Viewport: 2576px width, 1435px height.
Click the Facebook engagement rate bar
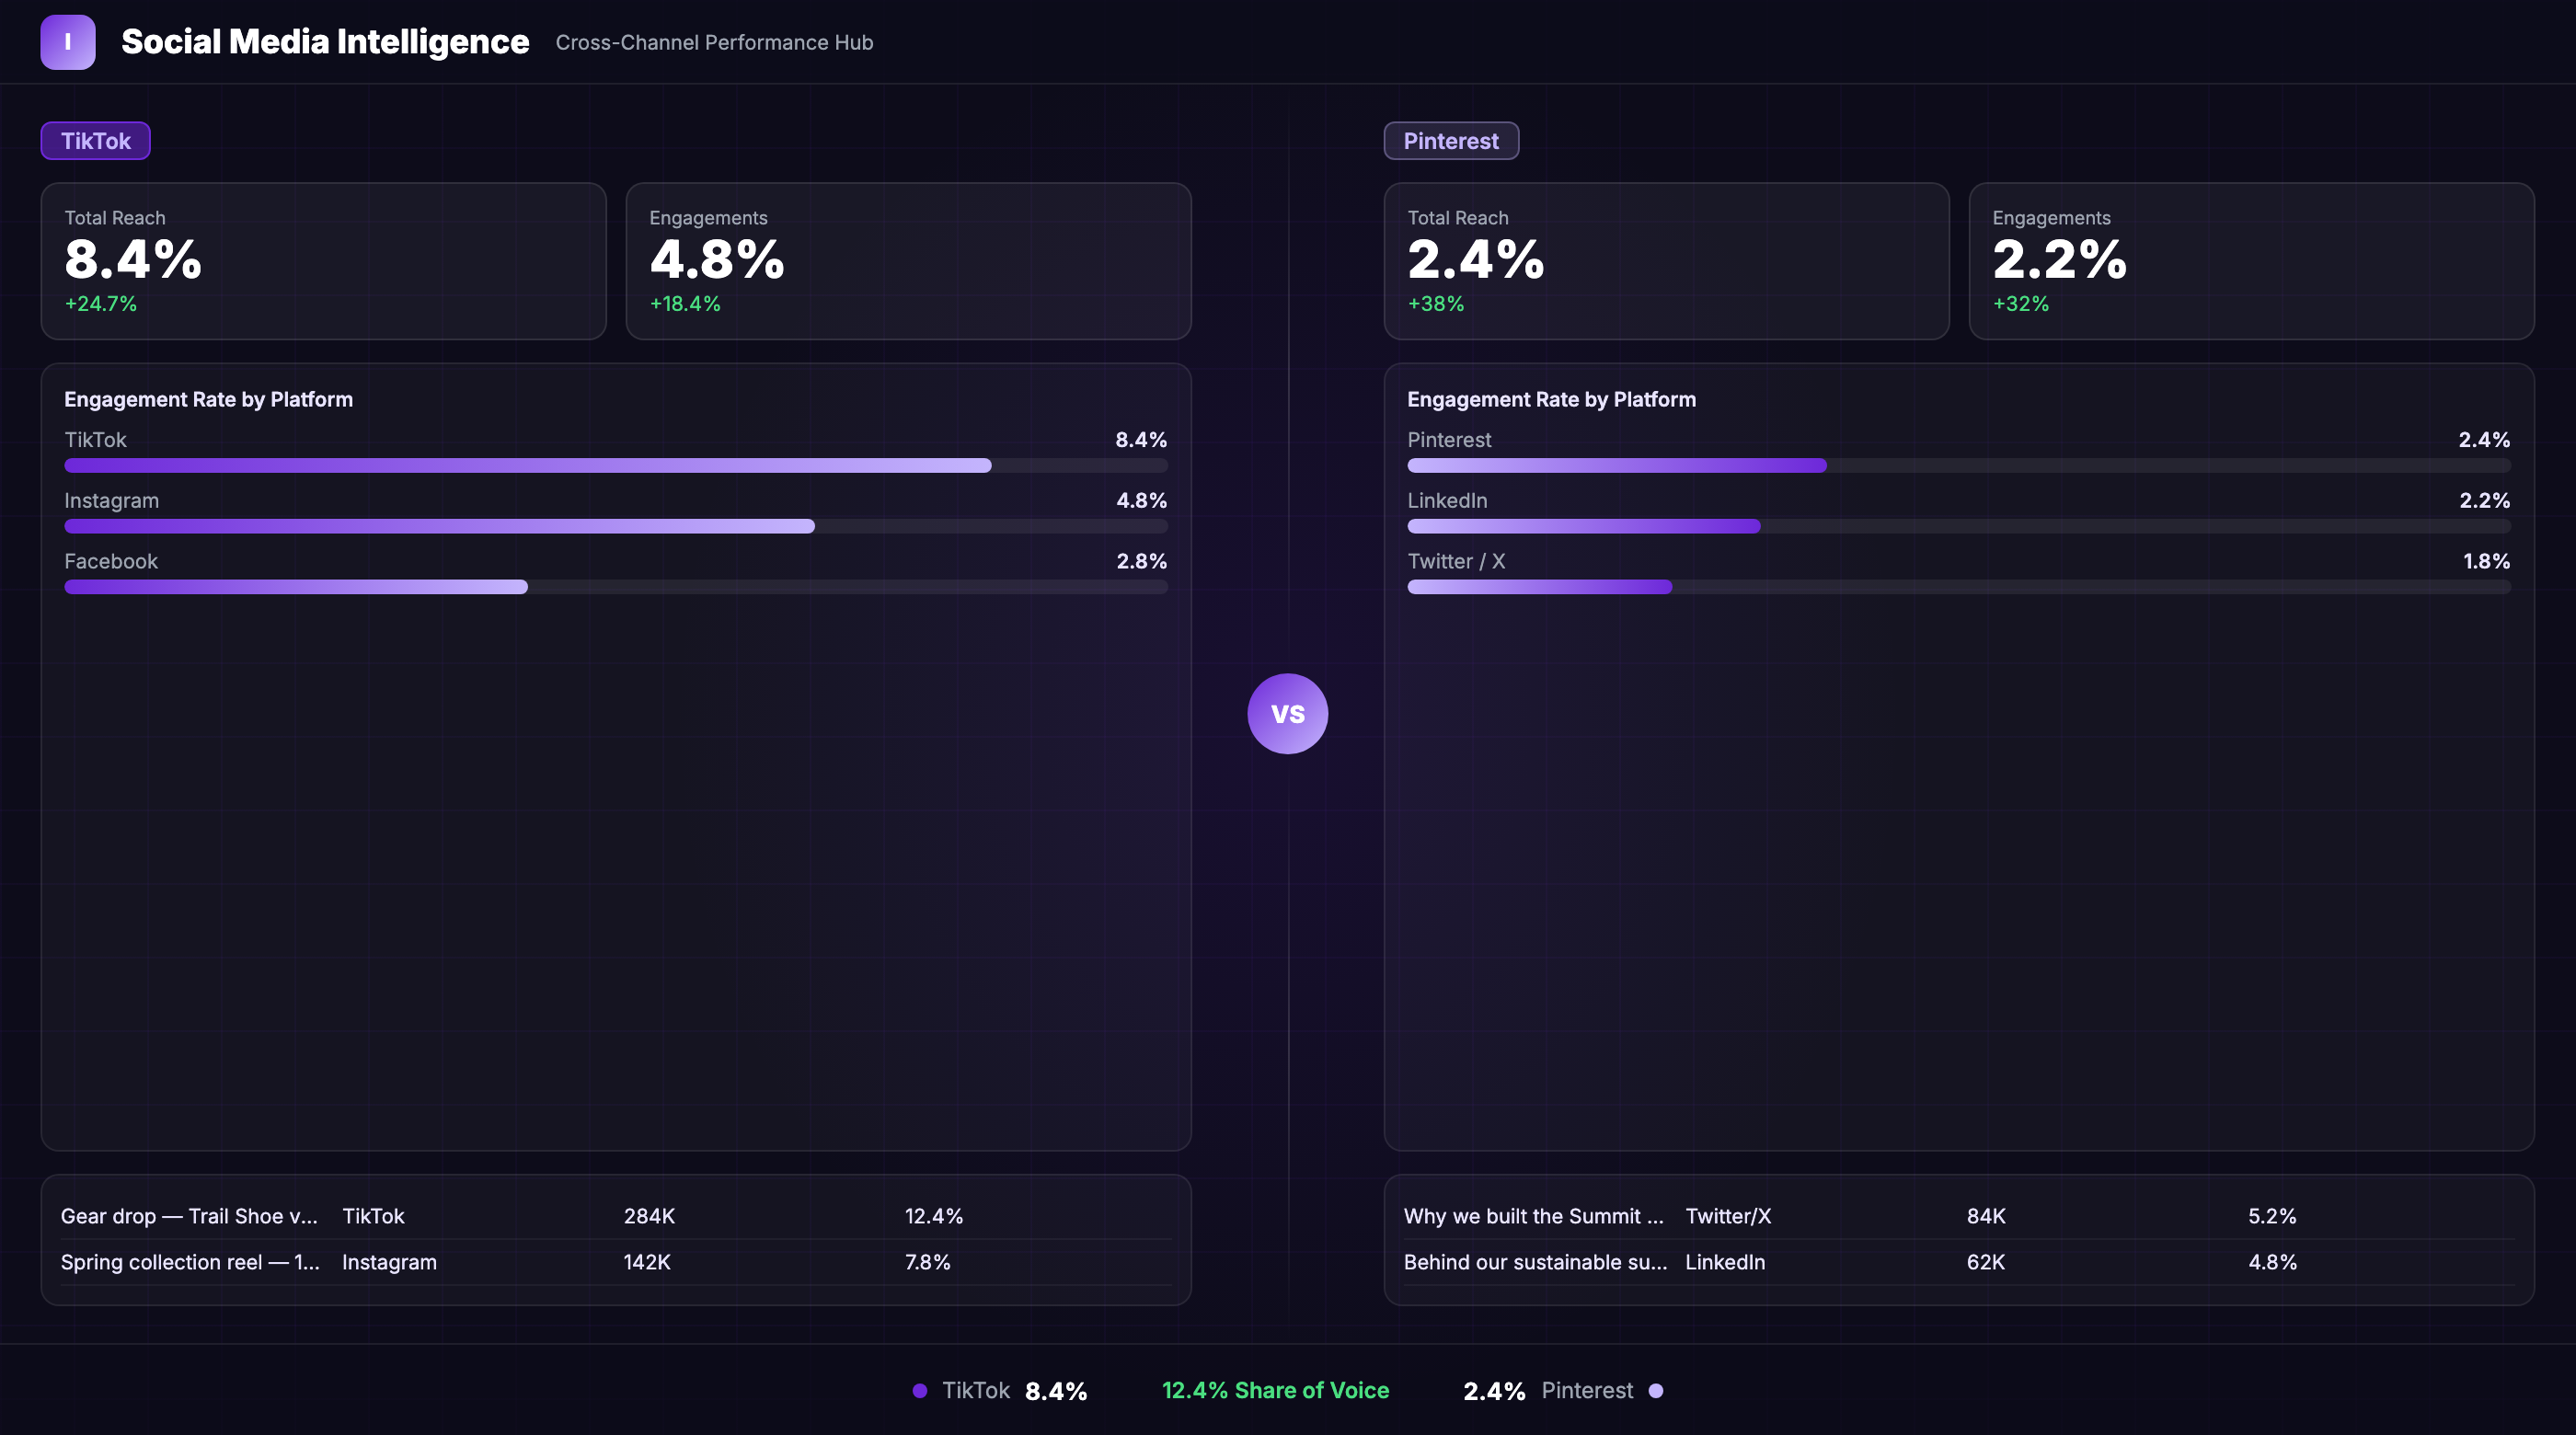point(616,588)
